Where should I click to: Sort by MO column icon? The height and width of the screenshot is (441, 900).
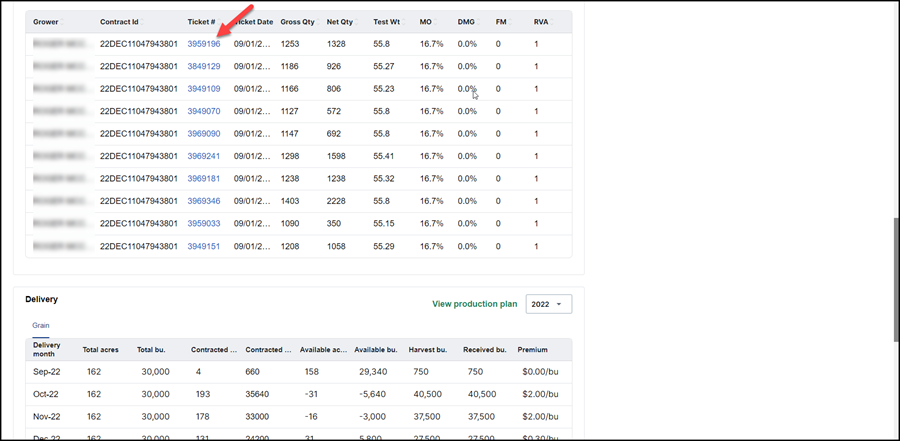[x=435, y=22]
